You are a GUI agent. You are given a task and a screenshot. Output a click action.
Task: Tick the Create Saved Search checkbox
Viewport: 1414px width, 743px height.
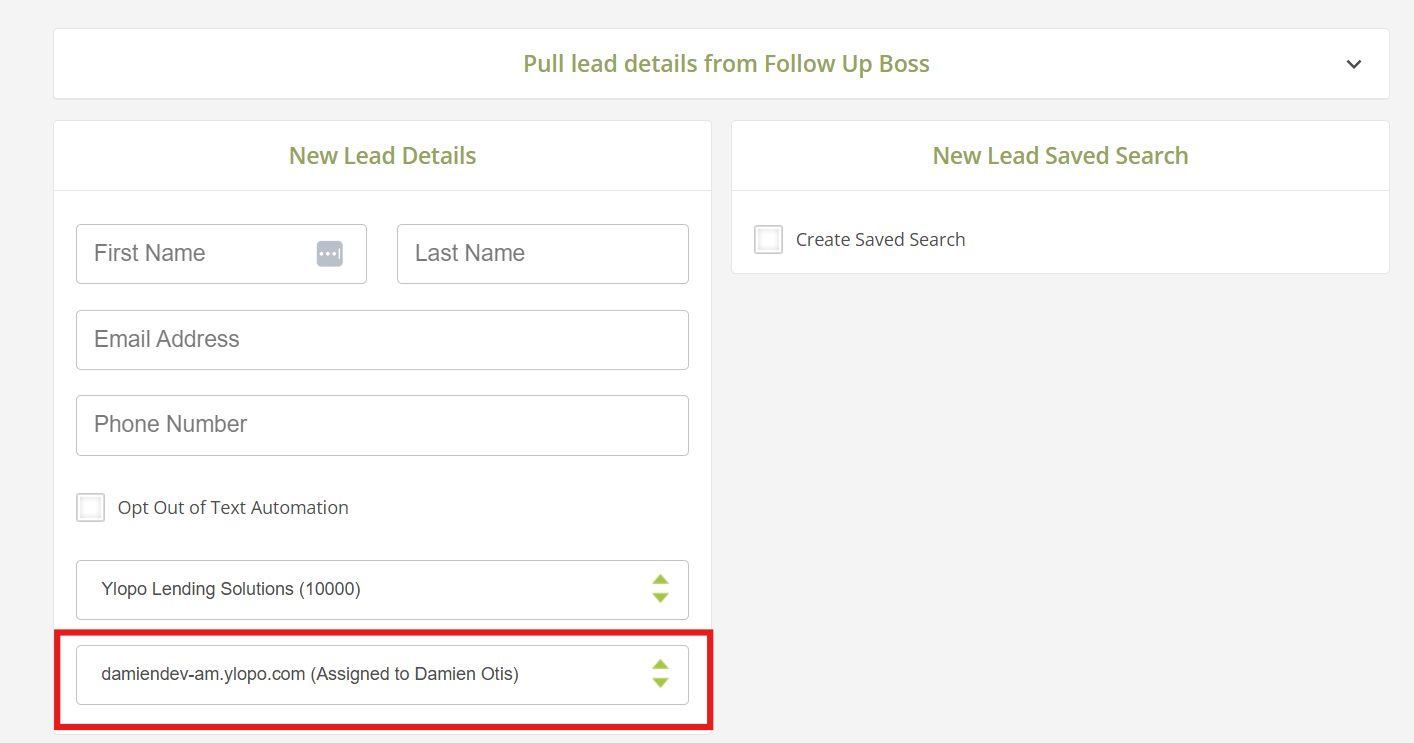[769, 240]
